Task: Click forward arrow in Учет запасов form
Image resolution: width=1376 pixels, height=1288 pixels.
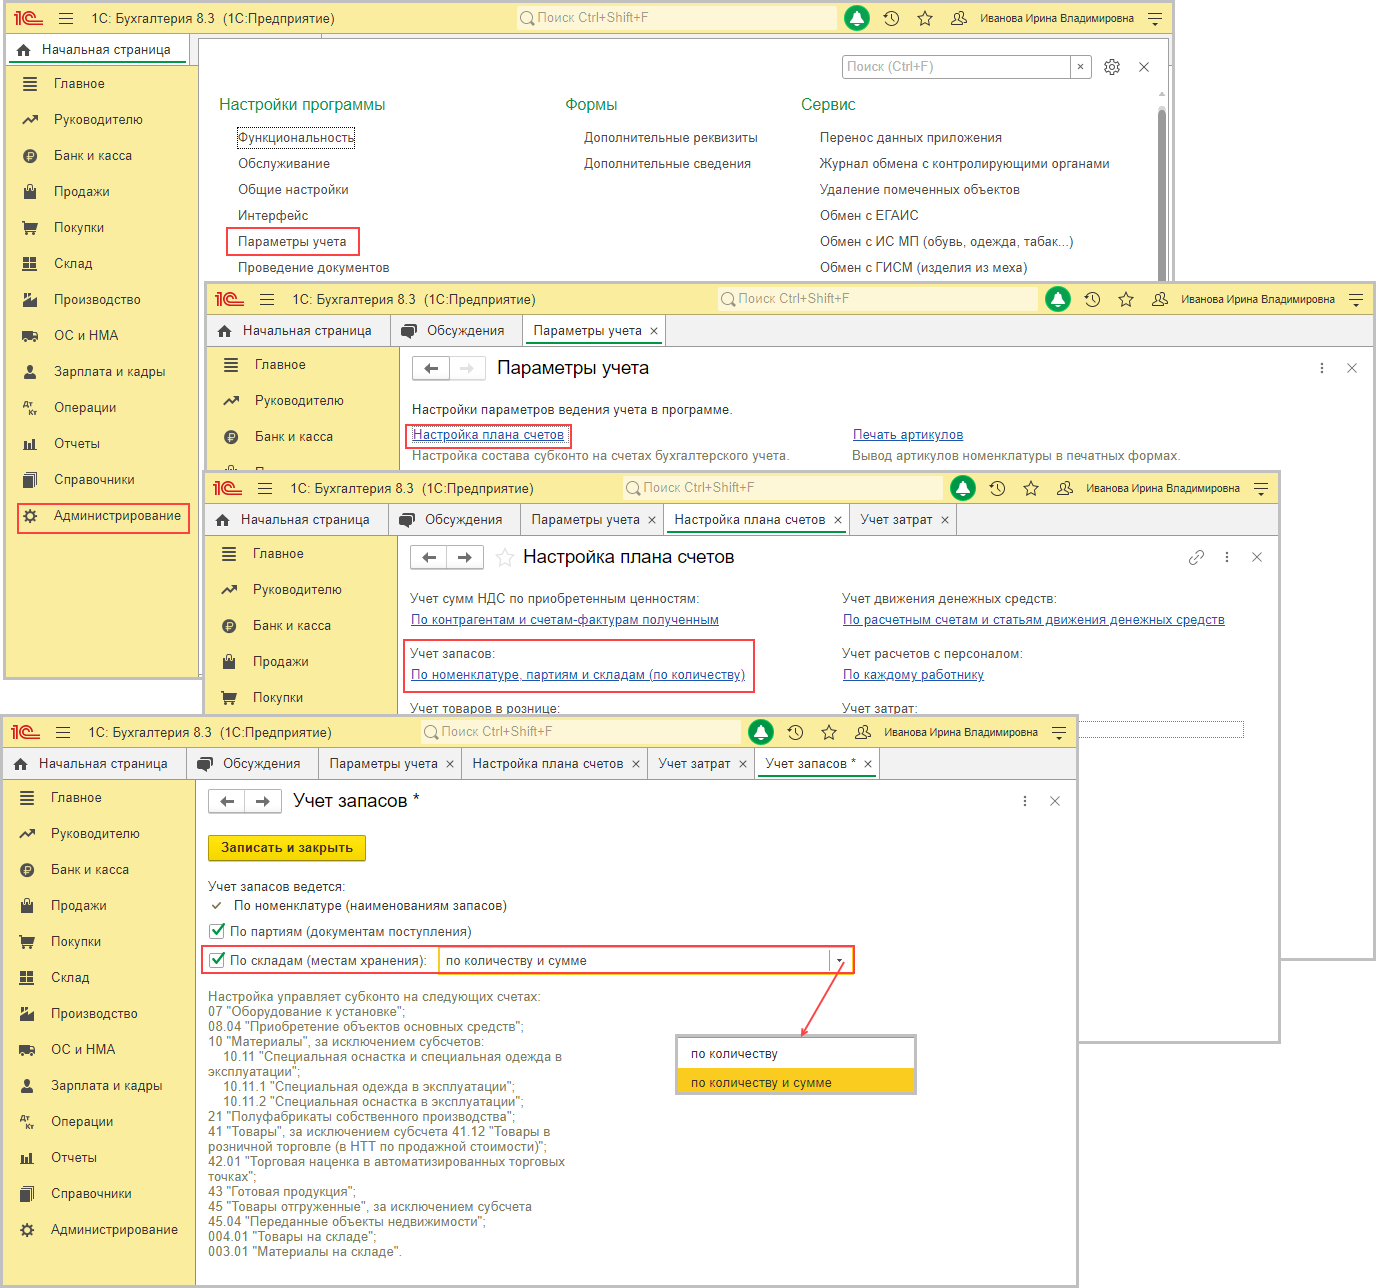Action: (263, 802)
